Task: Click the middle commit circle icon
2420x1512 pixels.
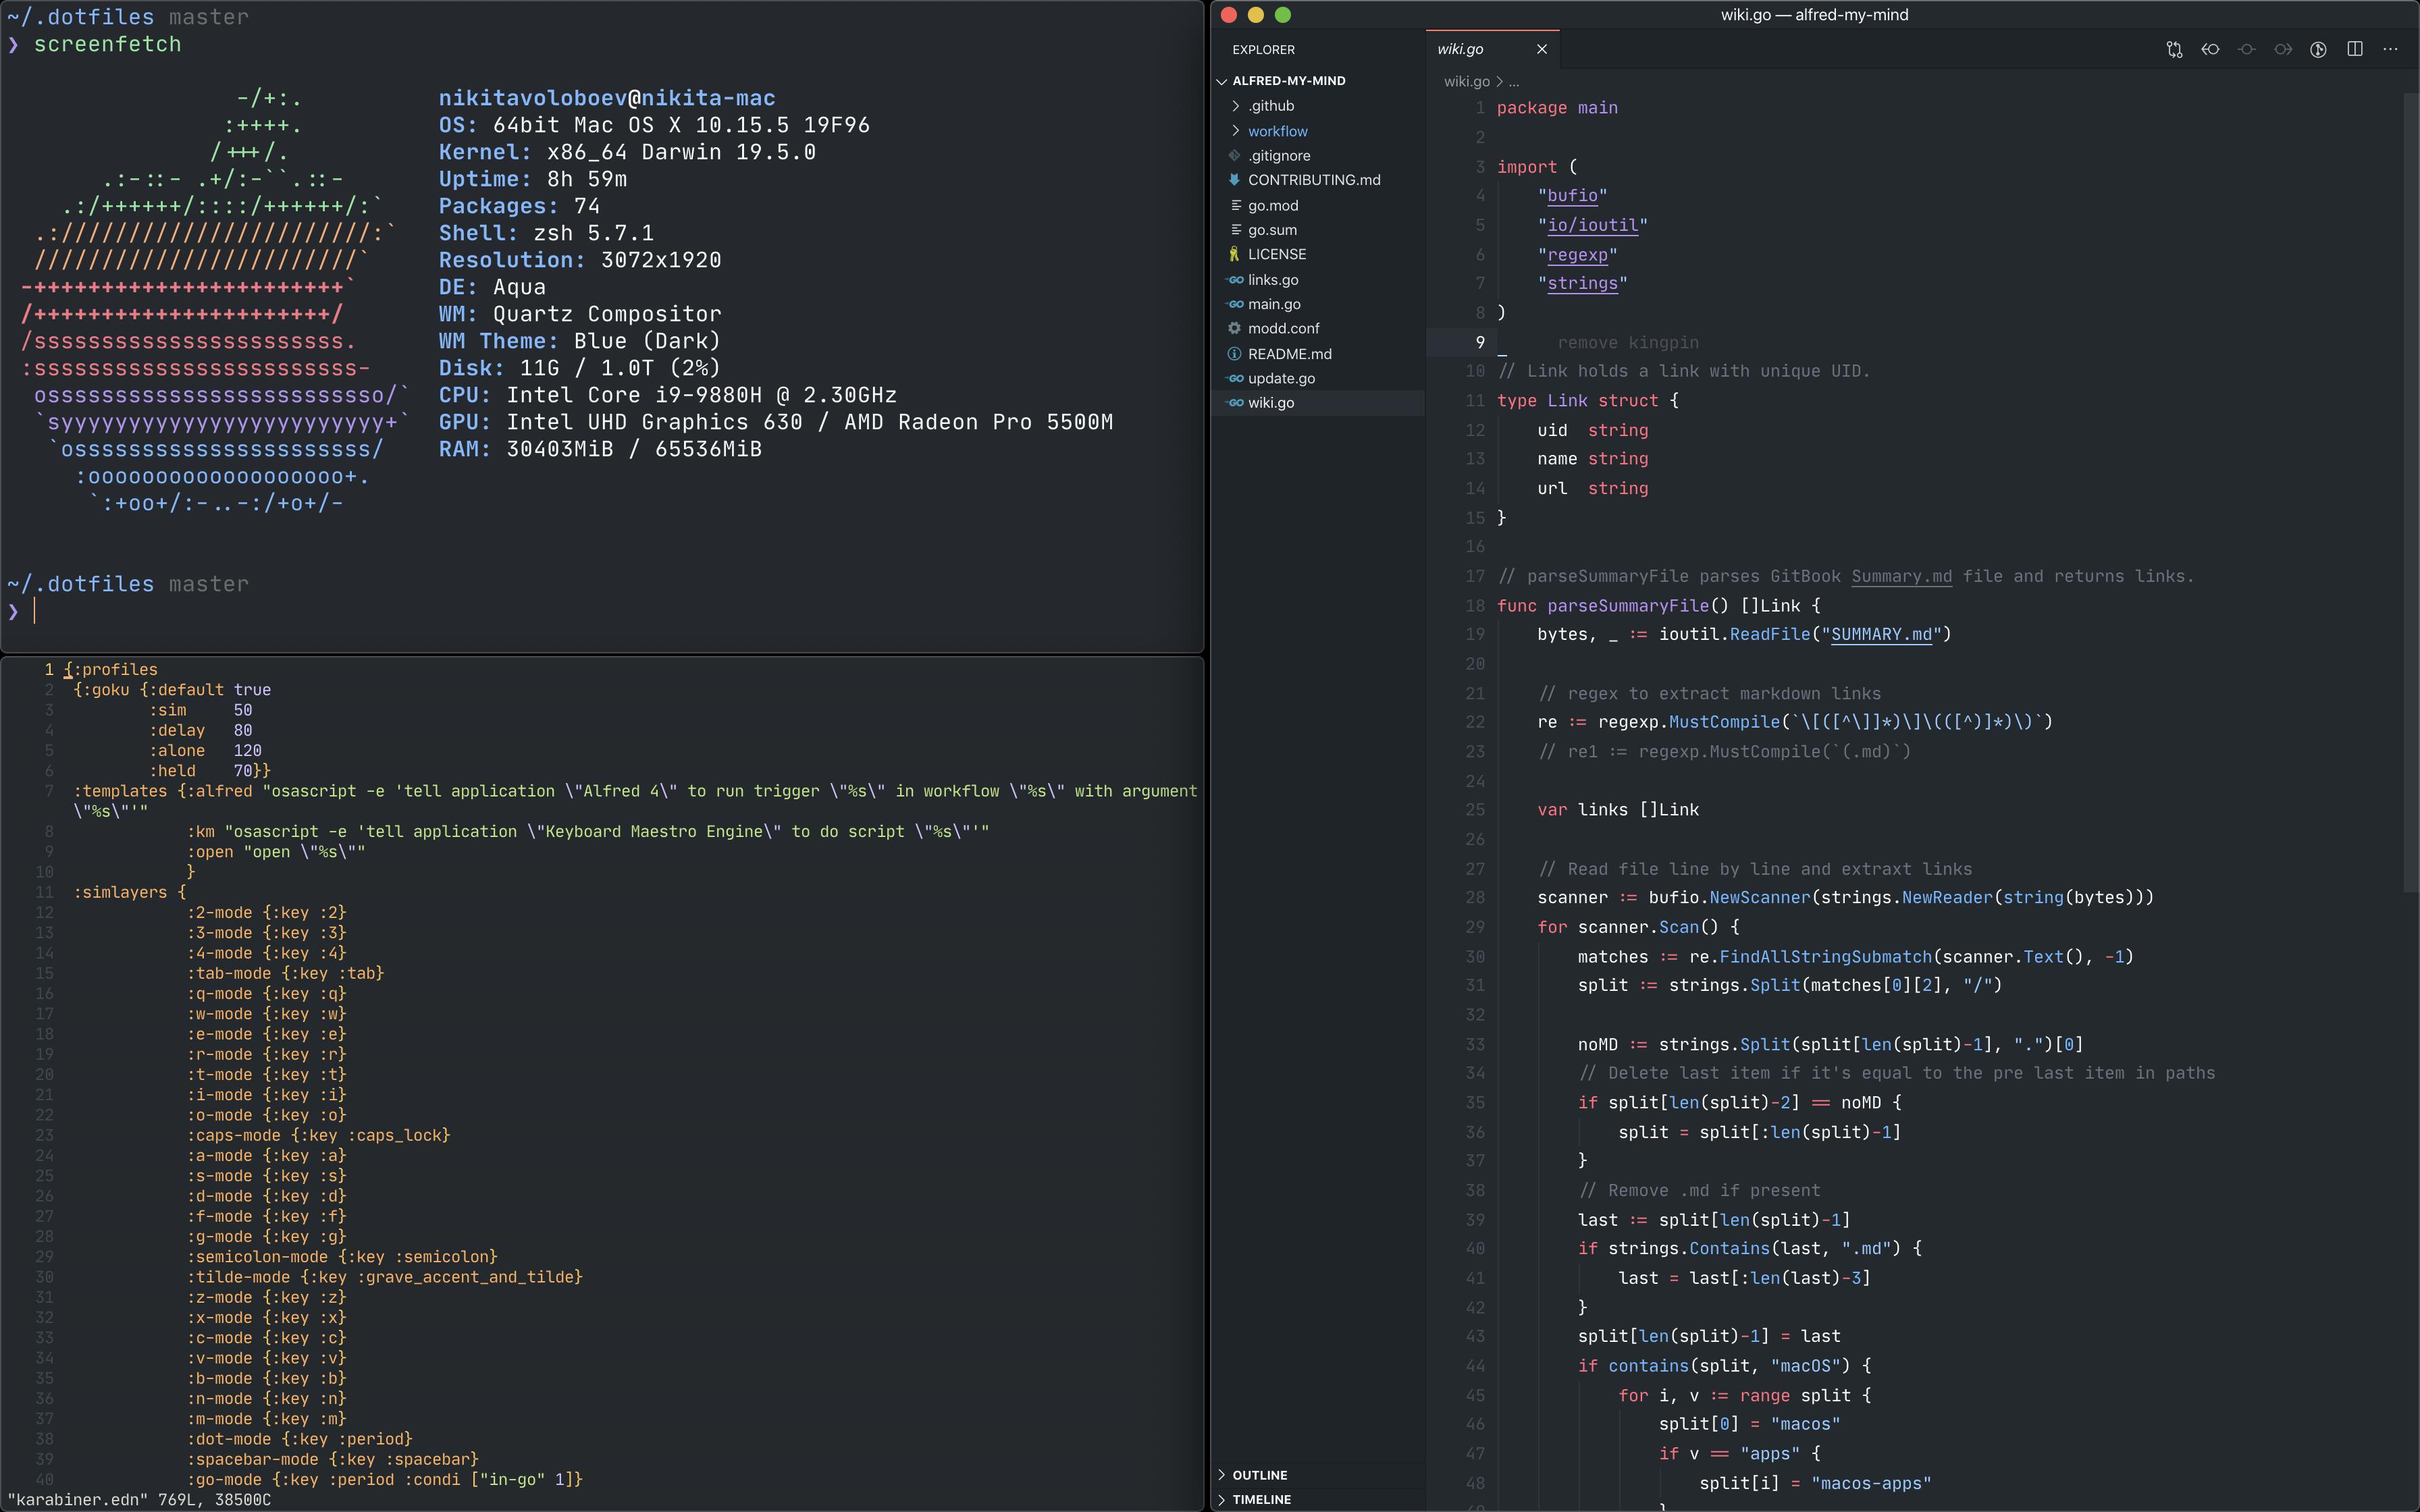Action: [2246, 49]
